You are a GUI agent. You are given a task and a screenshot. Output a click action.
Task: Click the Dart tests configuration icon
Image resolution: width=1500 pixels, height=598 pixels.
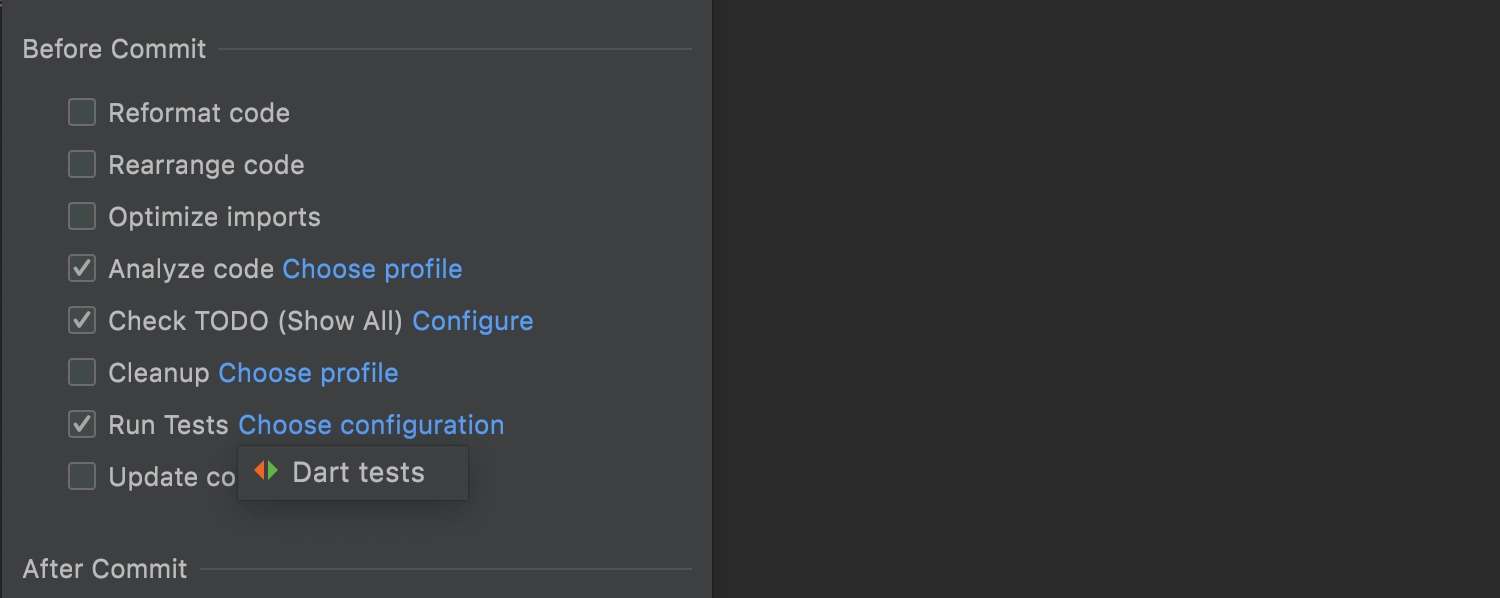(x=266, y=471)
